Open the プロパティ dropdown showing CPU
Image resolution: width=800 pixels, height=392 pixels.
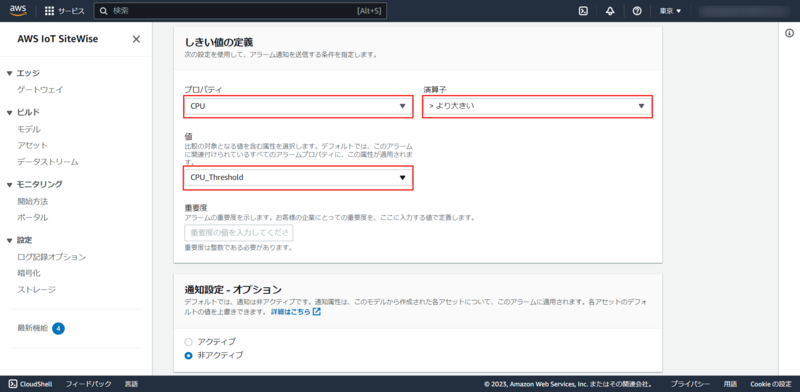tap(298, 106)
